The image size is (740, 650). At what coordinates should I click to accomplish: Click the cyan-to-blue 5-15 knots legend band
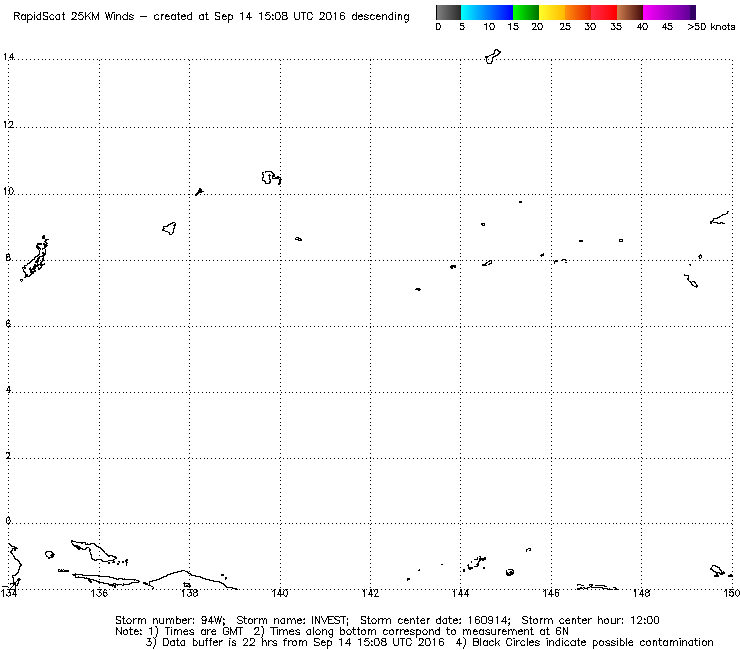coord(487,12)
